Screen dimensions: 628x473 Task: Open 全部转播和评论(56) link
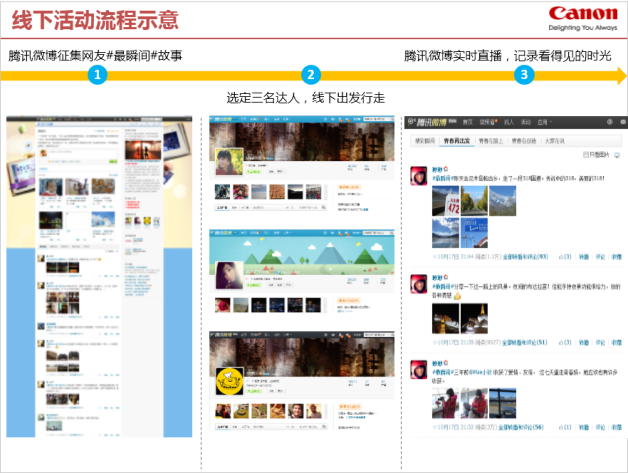[521, 427]
